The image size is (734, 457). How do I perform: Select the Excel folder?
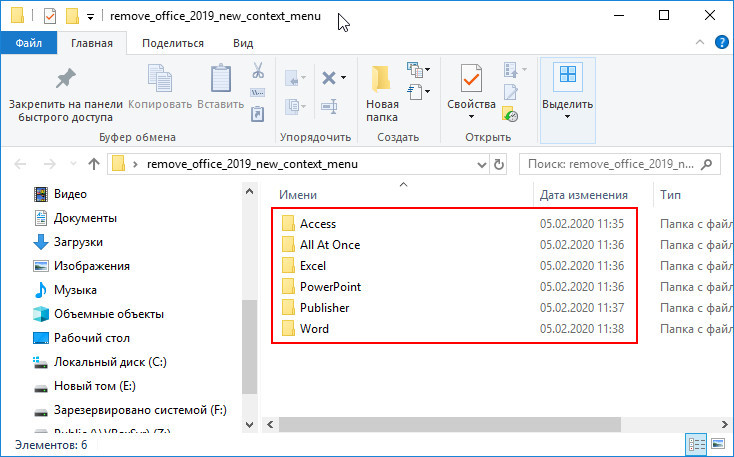[313, 266]
